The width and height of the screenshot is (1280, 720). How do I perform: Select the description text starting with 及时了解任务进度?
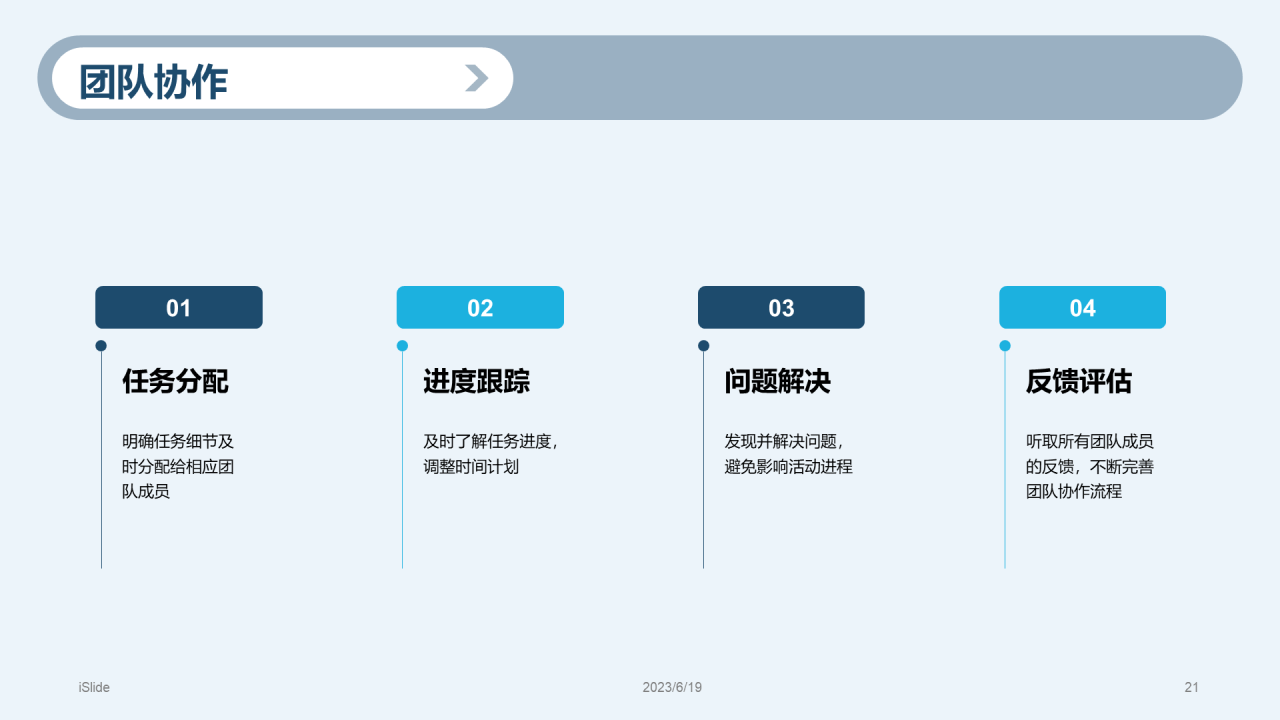pyautogui.click(x=490, y=454)
